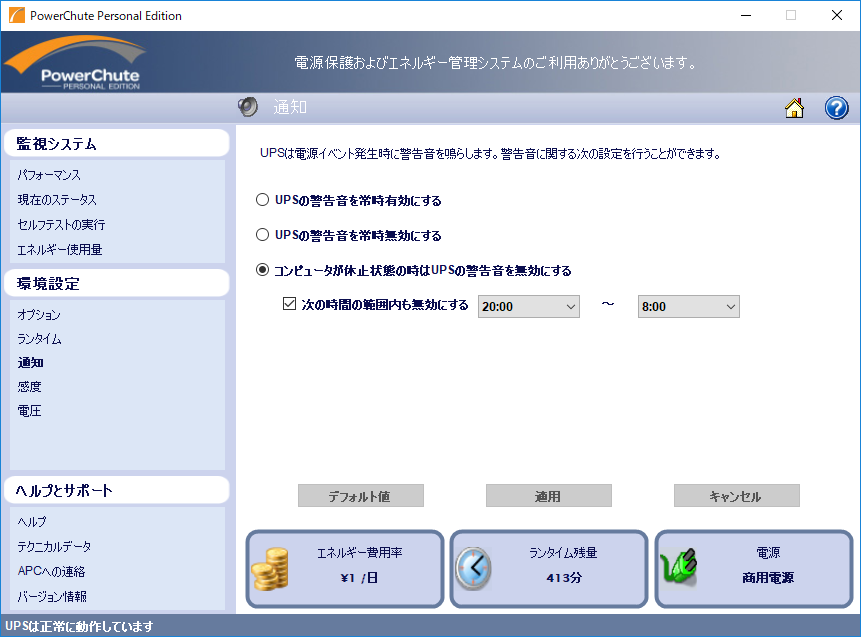This screenshot has height=637, width=861.
Task: Click the gold coins energy cost icon
Action: (270, 569)
